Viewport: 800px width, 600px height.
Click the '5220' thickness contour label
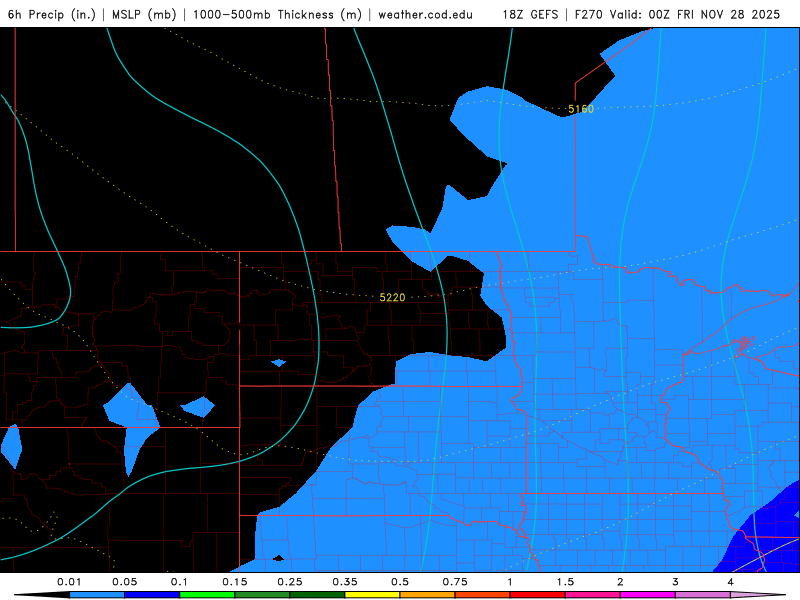coord(392,297)
